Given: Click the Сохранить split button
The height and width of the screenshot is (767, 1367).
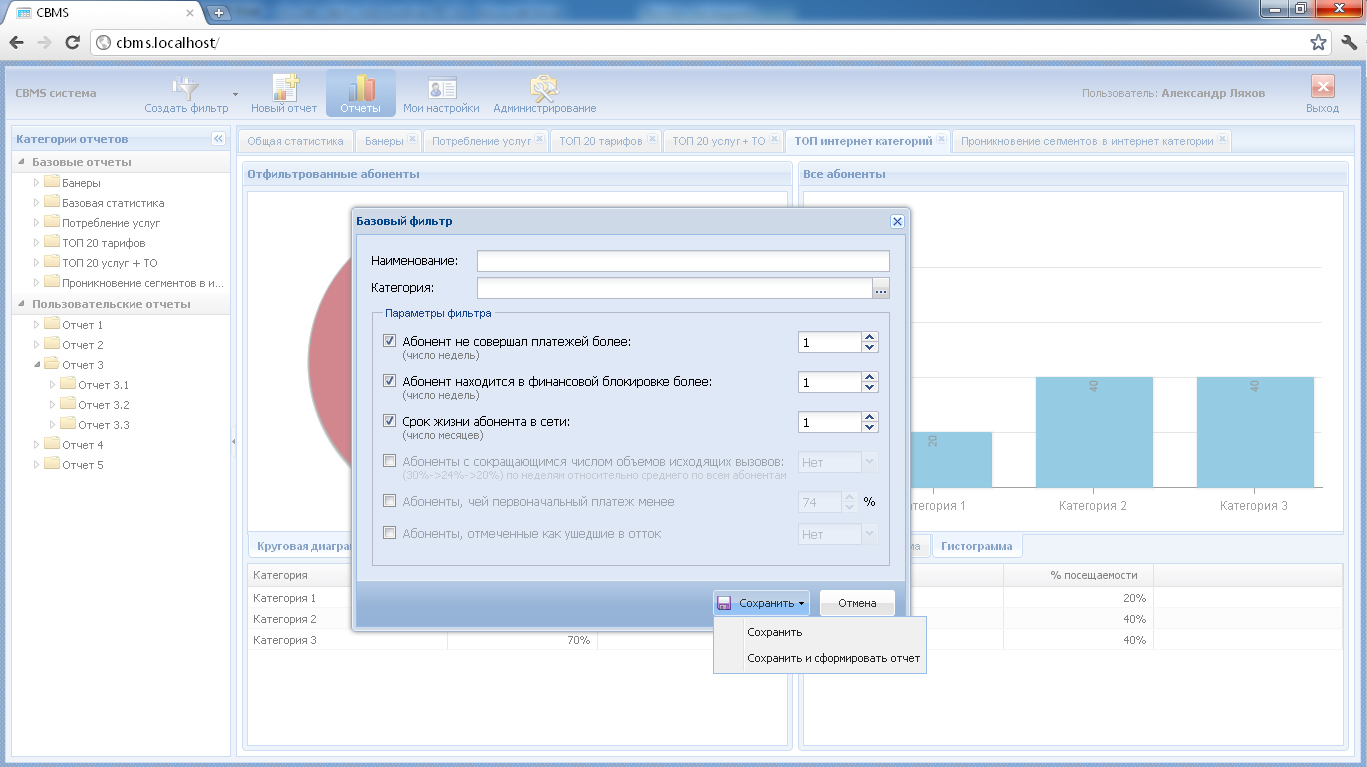Looking at the screenshot, I should coord(761,603).
